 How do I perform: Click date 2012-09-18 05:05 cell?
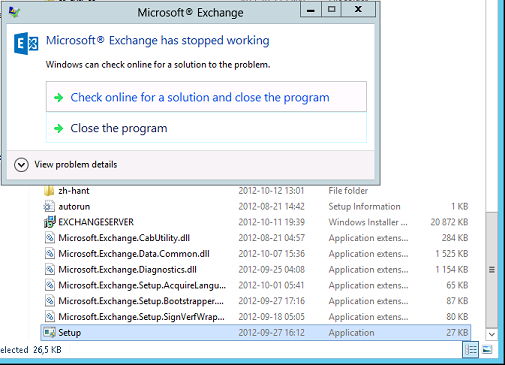[271, 317]
